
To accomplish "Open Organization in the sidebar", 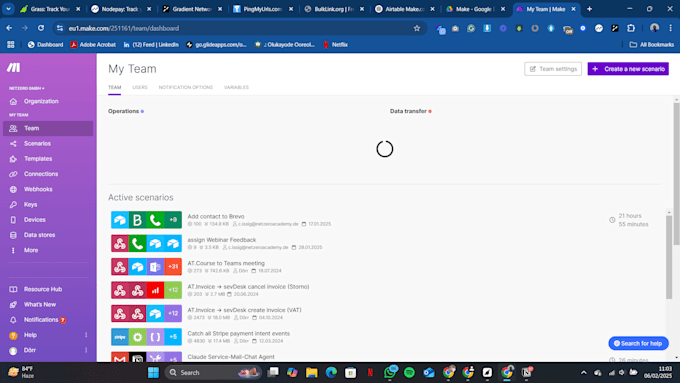I will pyautogui.click(x=41, y=101).
